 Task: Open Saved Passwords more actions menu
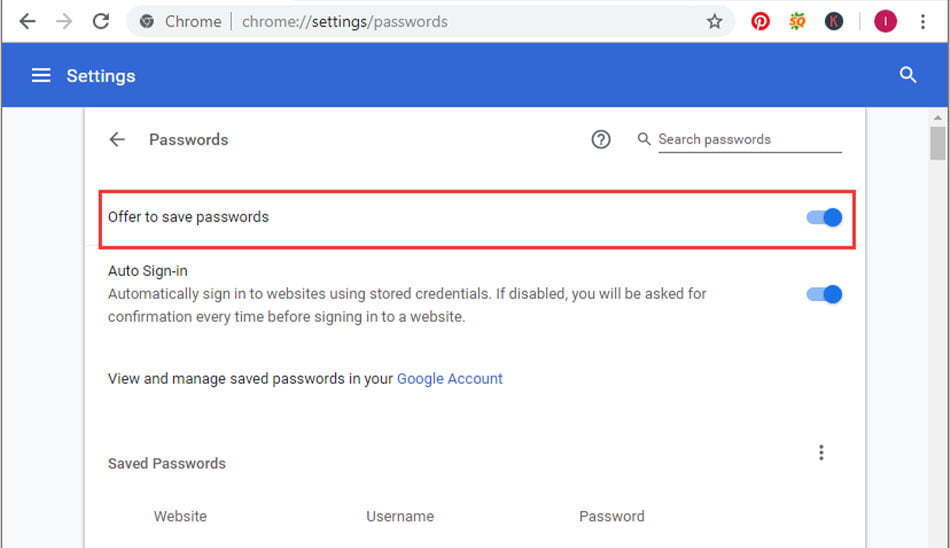pos(821,452)
